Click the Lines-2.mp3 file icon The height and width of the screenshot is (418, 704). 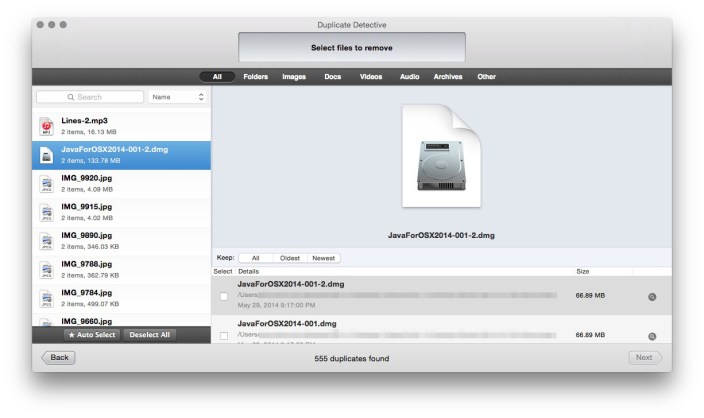(x=46, y=126)
